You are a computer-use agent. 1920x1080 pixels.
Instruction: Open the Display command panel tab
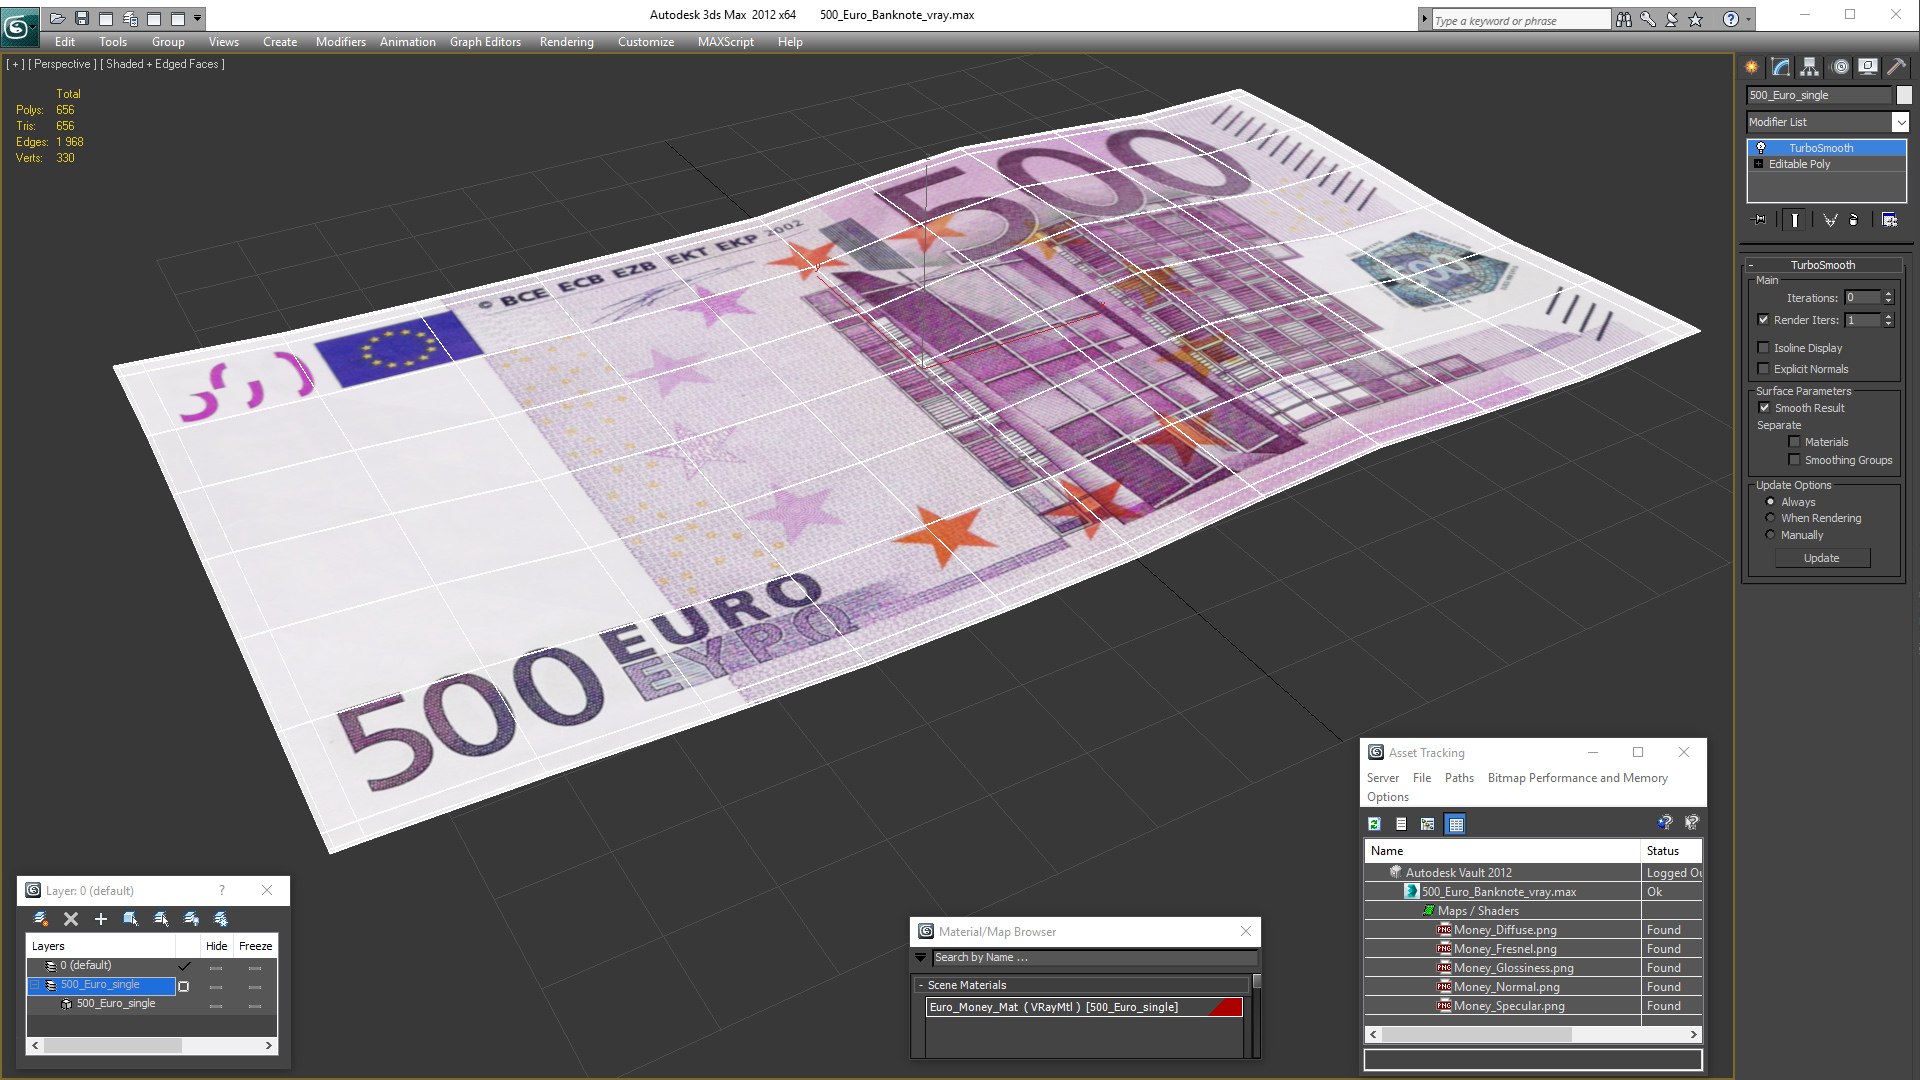(x=1868, y=67)
